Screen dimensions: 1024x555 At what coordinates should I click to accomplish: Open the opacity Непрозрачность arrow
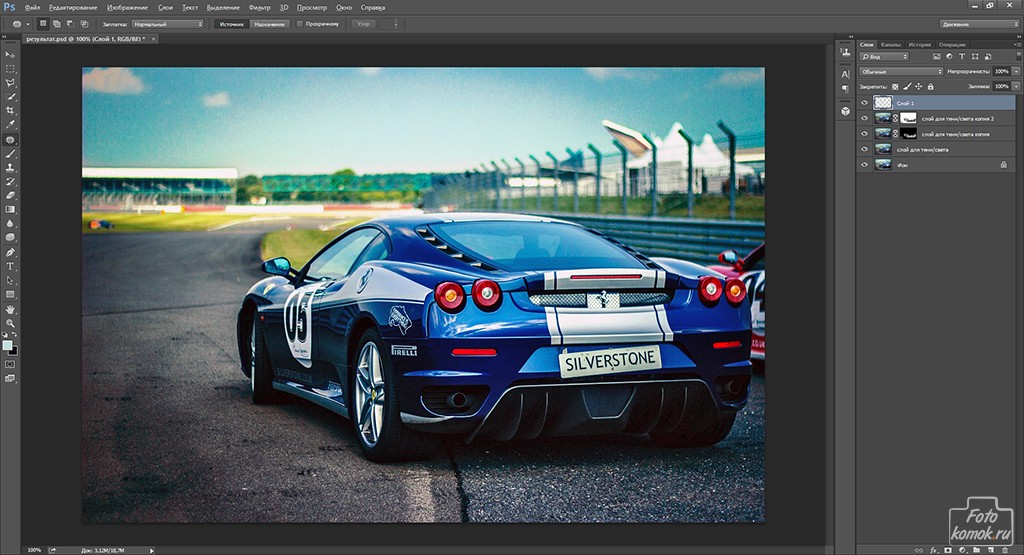1016,71
